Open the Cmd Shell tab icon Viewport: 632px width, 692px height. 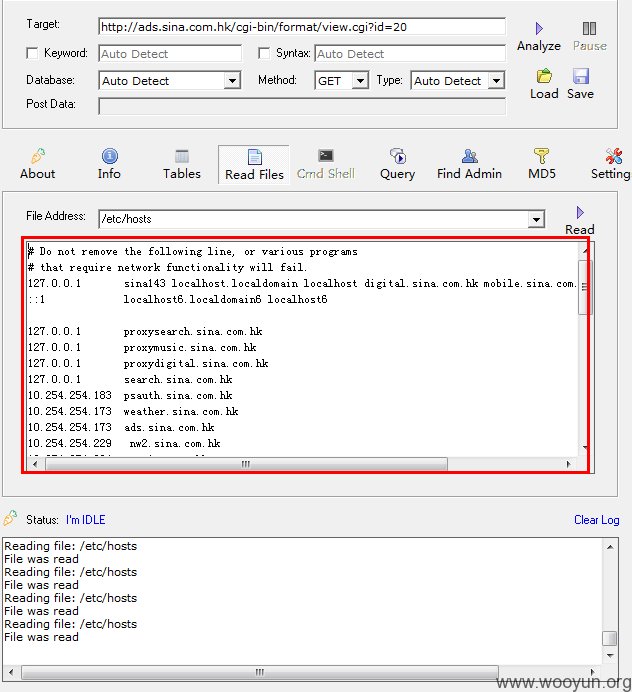point(326,155)
